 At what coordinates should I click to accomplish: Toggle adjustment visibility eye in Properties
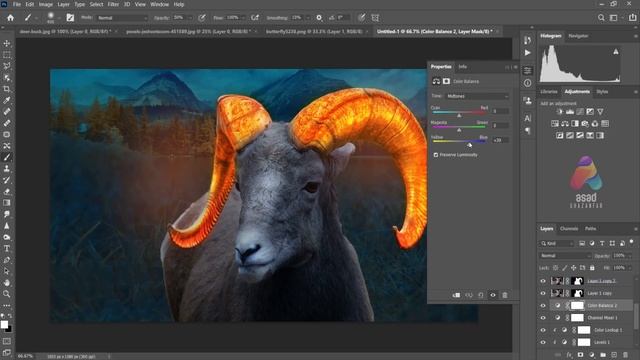pos(493,295)
